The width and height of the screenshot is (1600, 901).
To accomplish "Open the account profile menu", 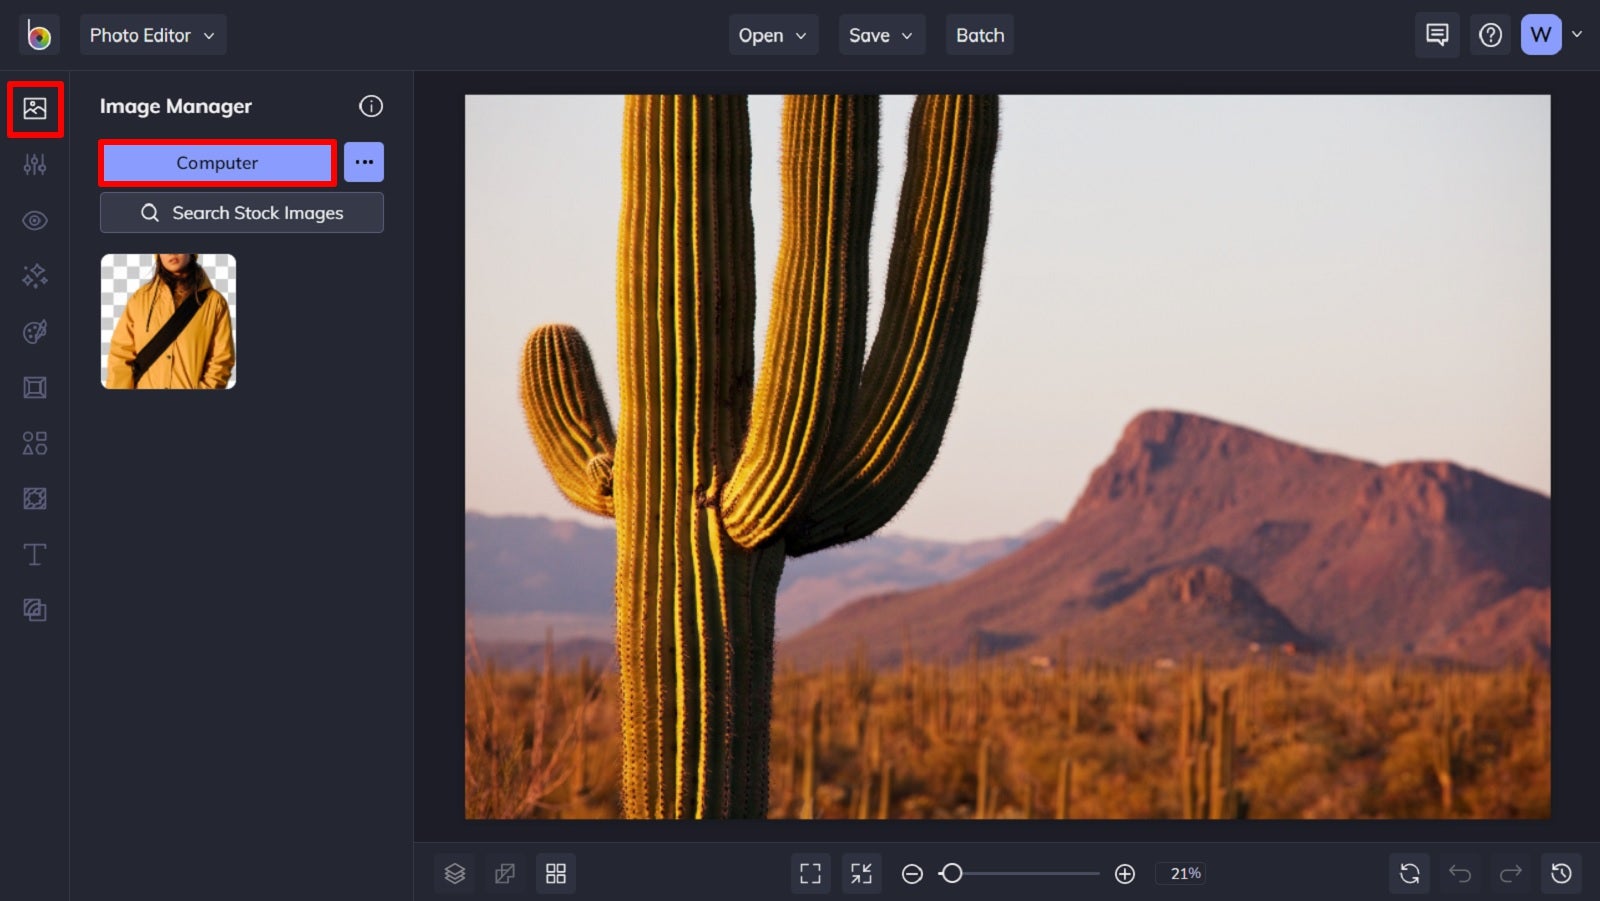I will [x=1541, y=35].
